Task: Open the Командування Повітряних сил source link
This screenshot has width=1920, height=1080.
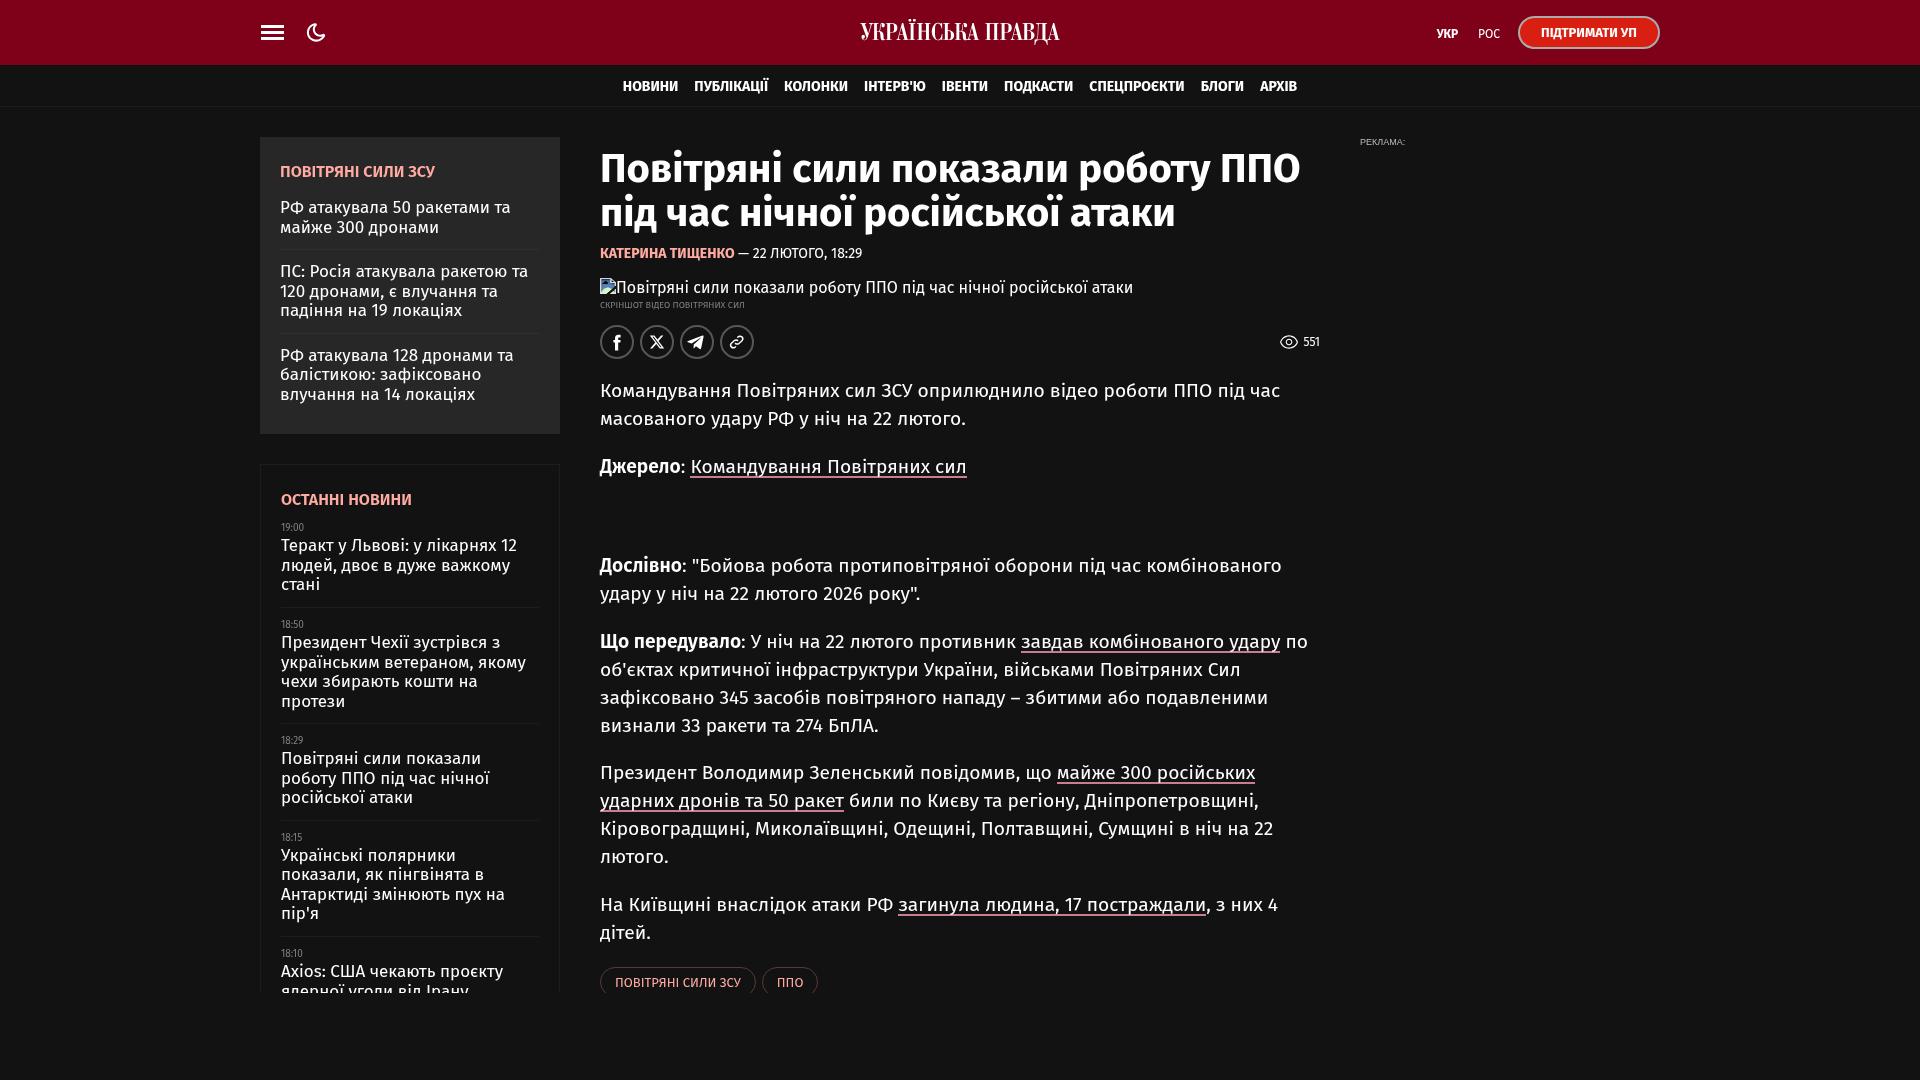Action: point(828,467)
